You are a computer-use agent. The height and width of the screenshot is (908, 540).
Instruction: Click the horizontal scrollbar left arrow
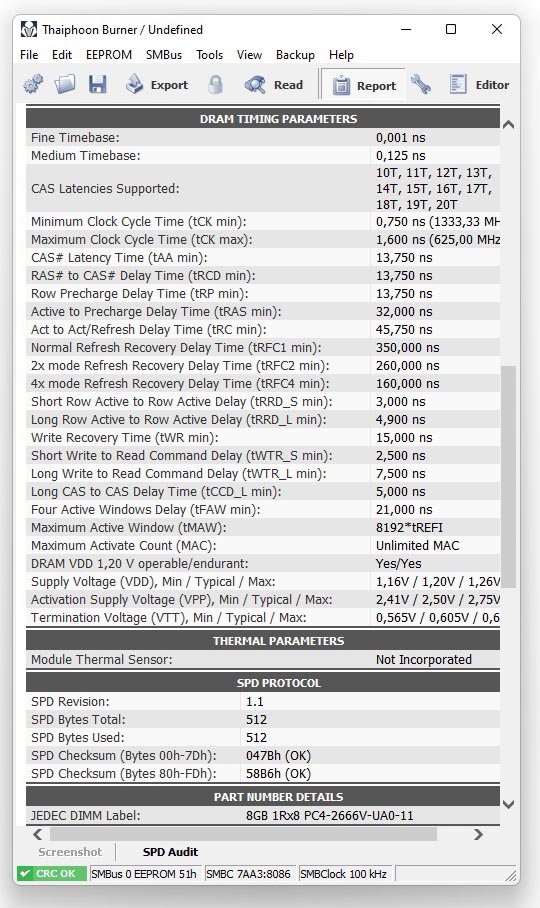point(38,834)
